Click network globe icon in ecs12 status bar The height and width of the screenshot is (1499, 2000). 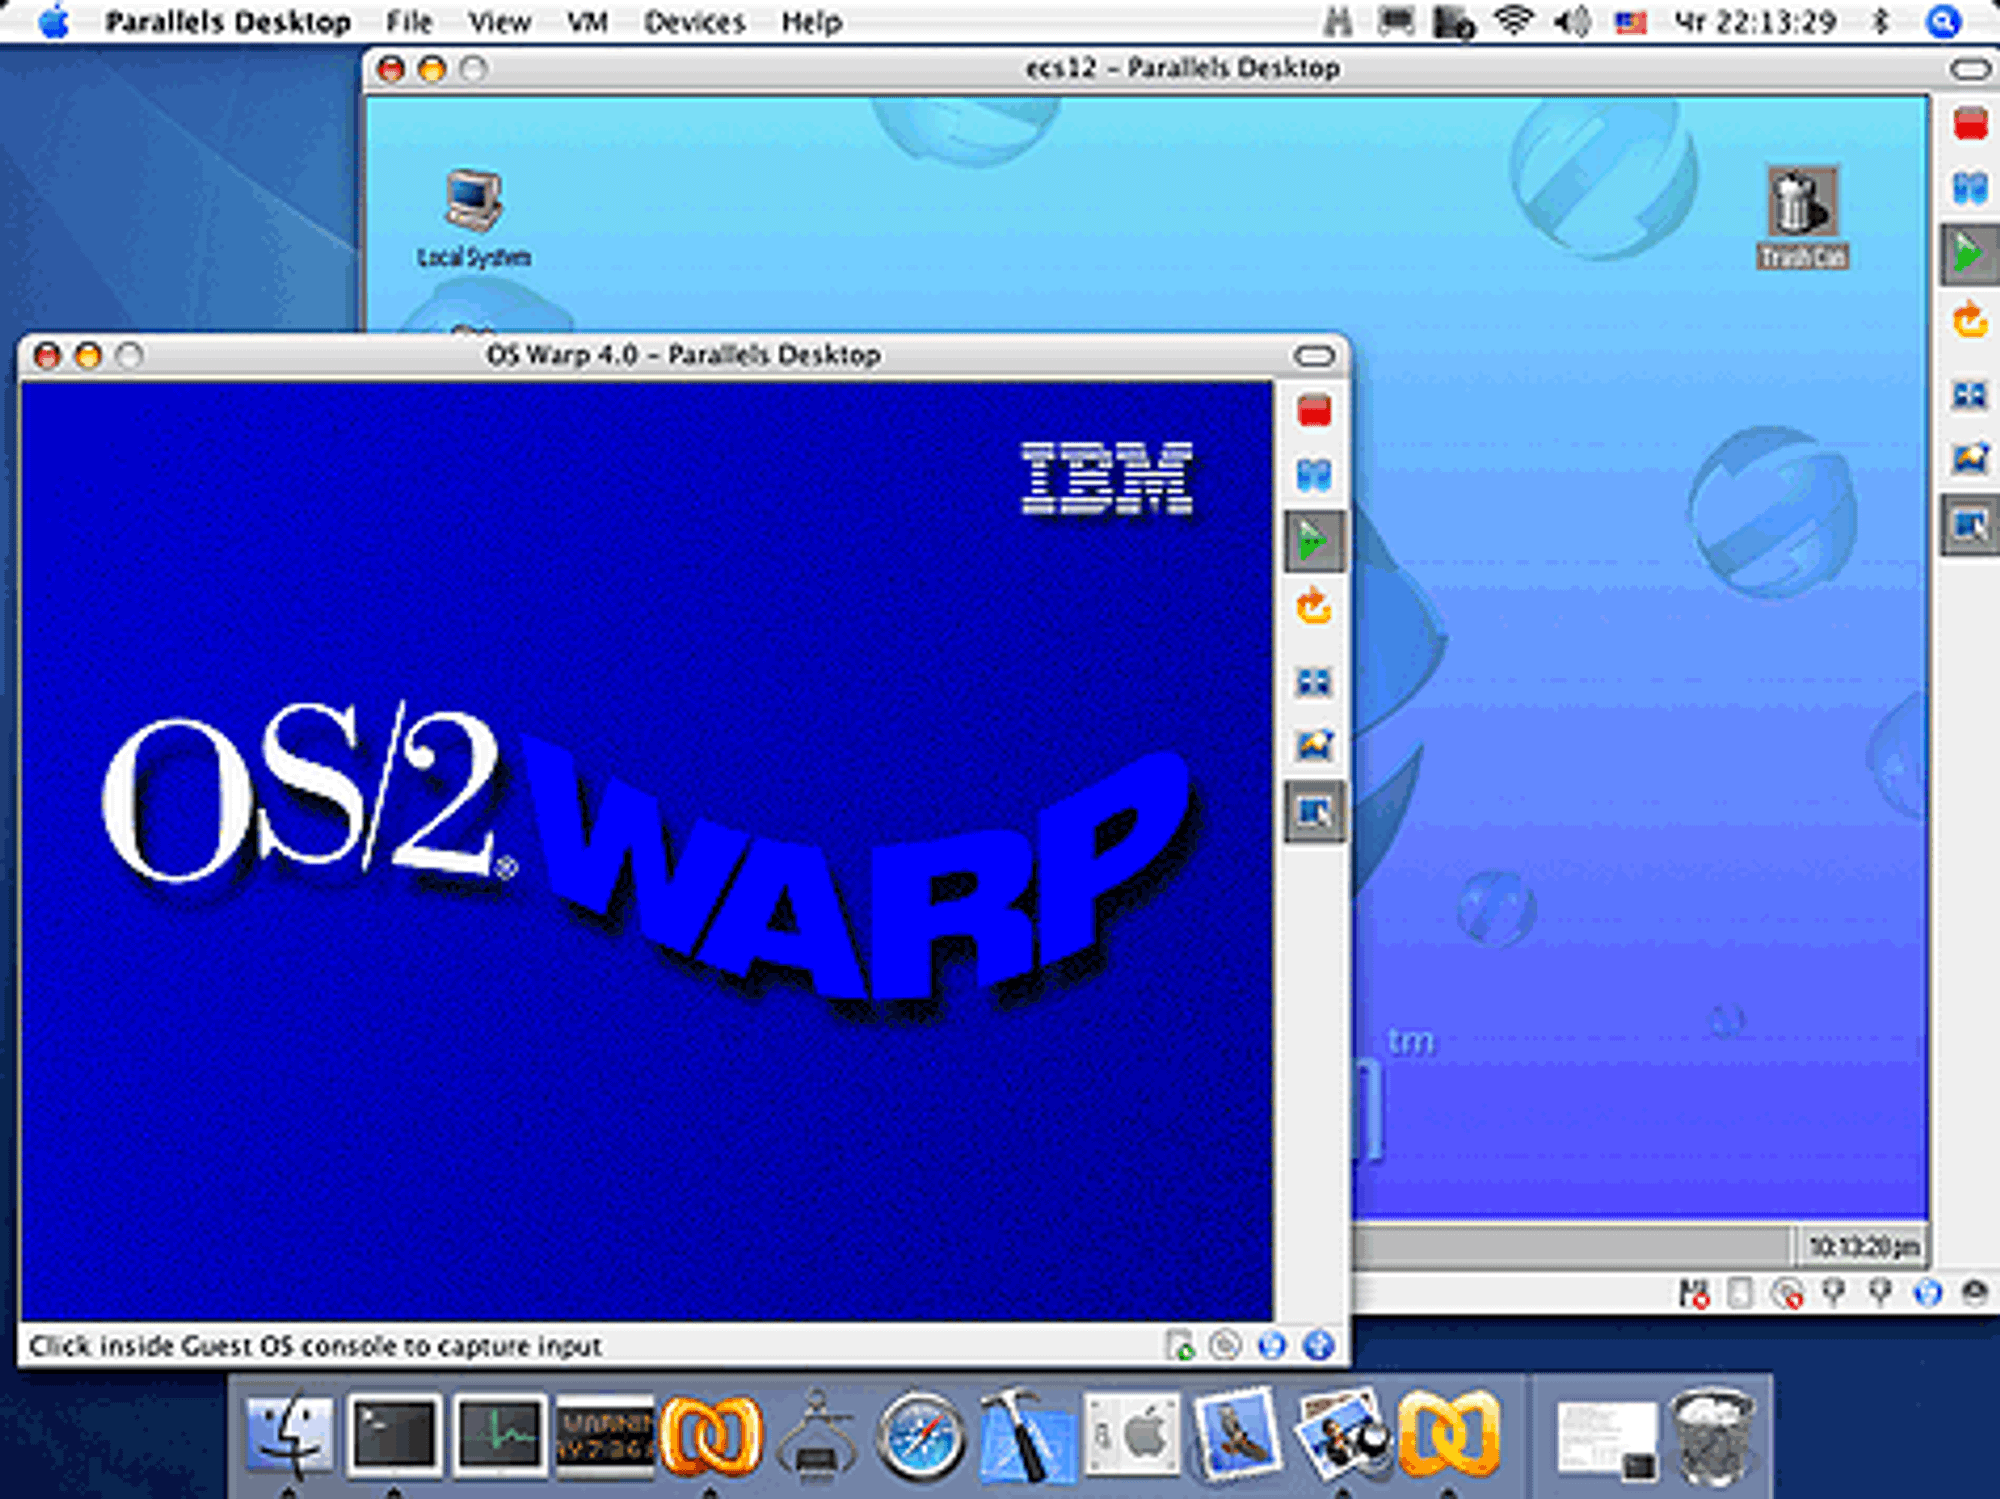1927,1293
